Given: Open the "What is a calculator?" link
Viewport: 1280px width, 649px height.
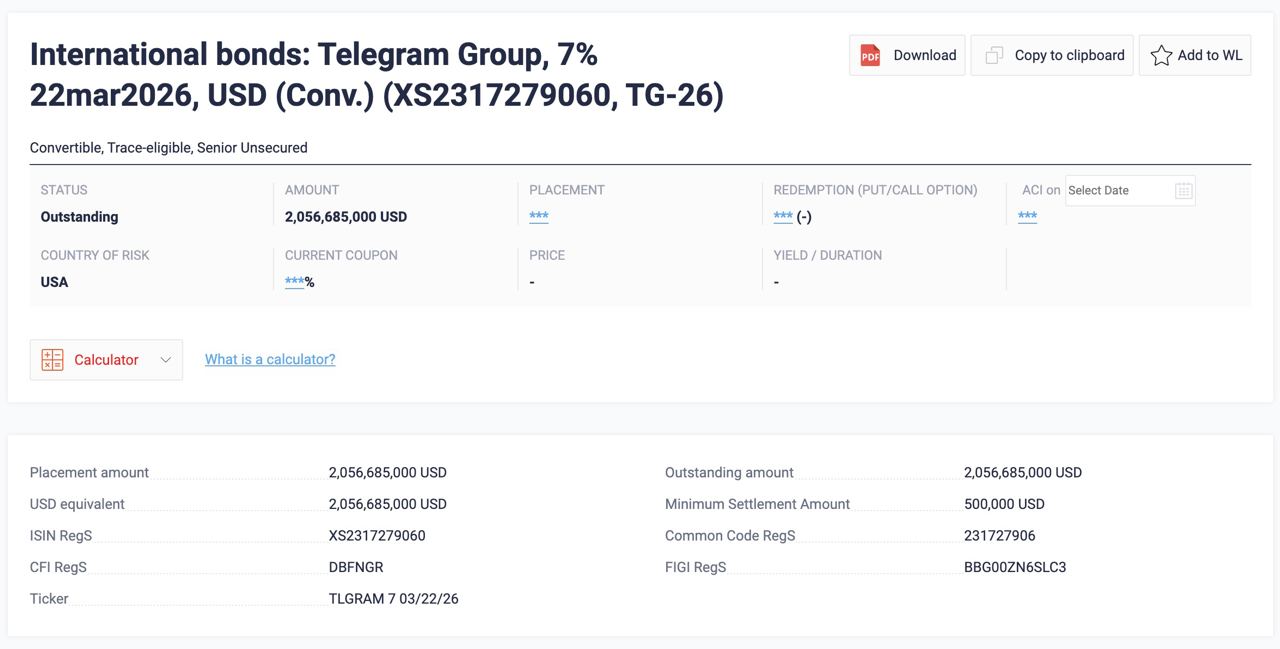Looking at the screenshot, I should [x=270, y=360].
